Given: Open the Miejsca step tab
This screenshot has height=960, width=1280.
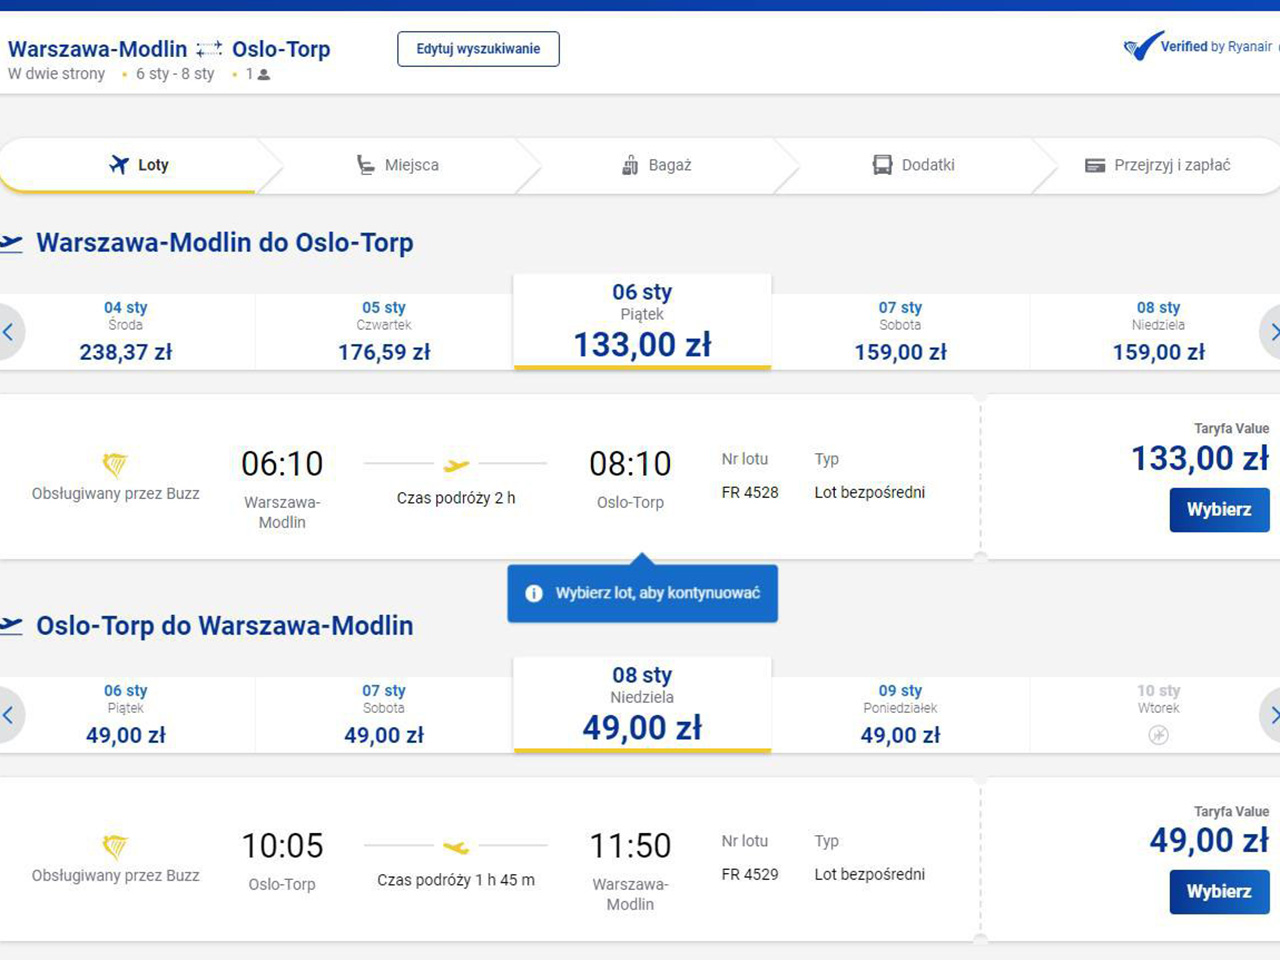Looking at the screenshot, I should click(398, 165).
